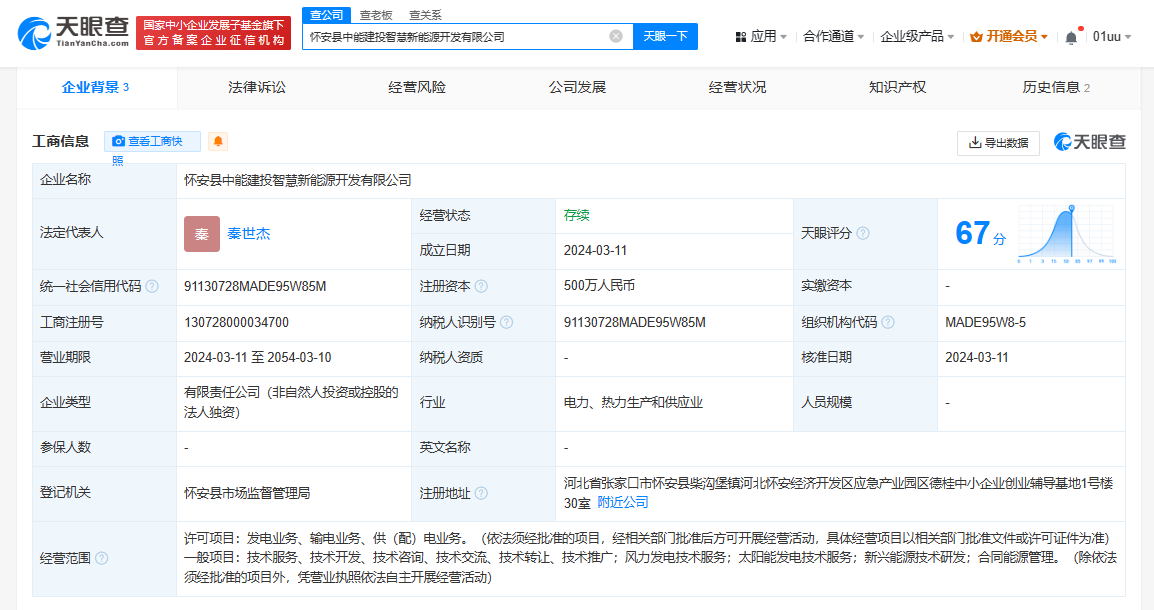
Task: Click the 500万人民币 registered capital value
Action: [x=599, y=286]
